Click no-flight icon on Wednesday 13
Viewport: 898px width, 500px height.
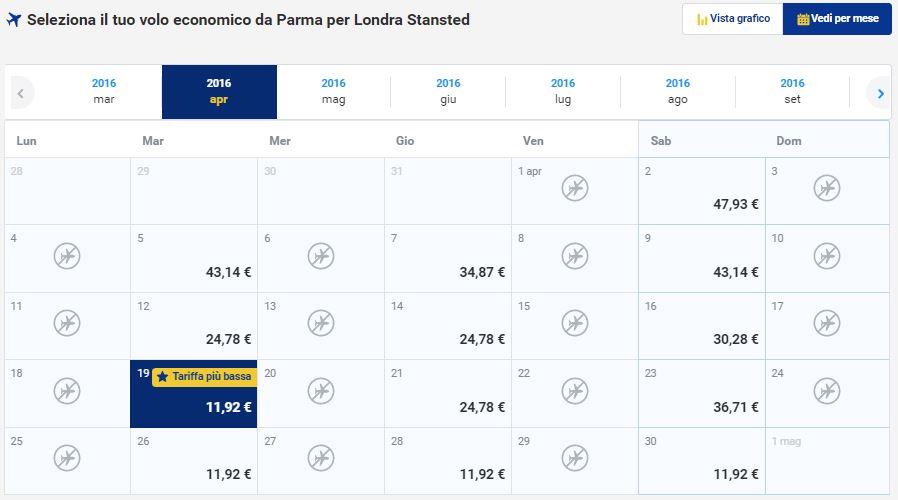point(321,323)
